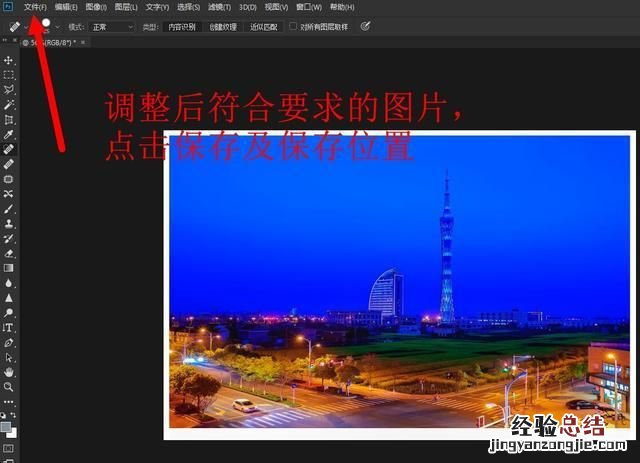
Task: Select the Hand tool
Action: click(x=9, y=371)
